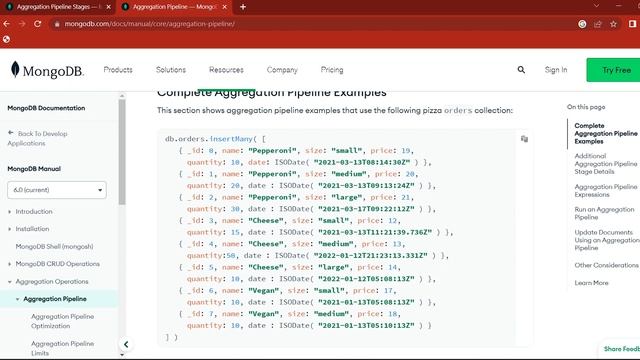This screenshot has width=640, height=360.
Task: Jump to Complete Aggregation Pipeline Examples
Action: (x=606, y=133)
